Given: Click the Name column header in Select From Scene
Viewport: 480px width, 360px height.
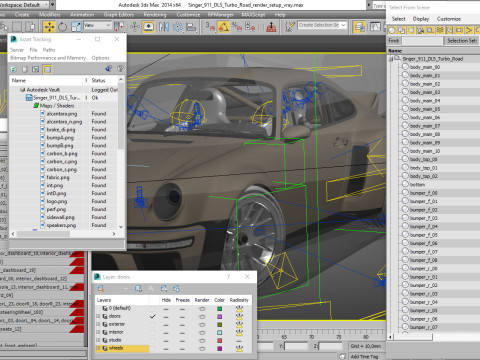Looking at the screenshot, I should 433,51.
